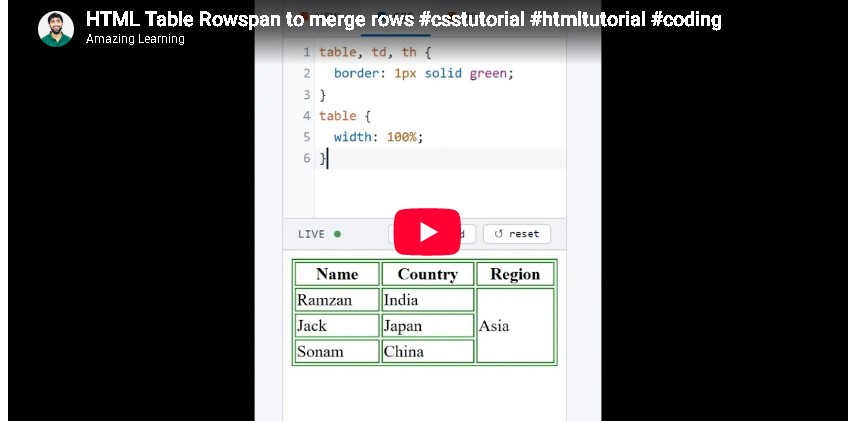850x421 pixels.
Task: Click the India table cell
Action: 428,300
